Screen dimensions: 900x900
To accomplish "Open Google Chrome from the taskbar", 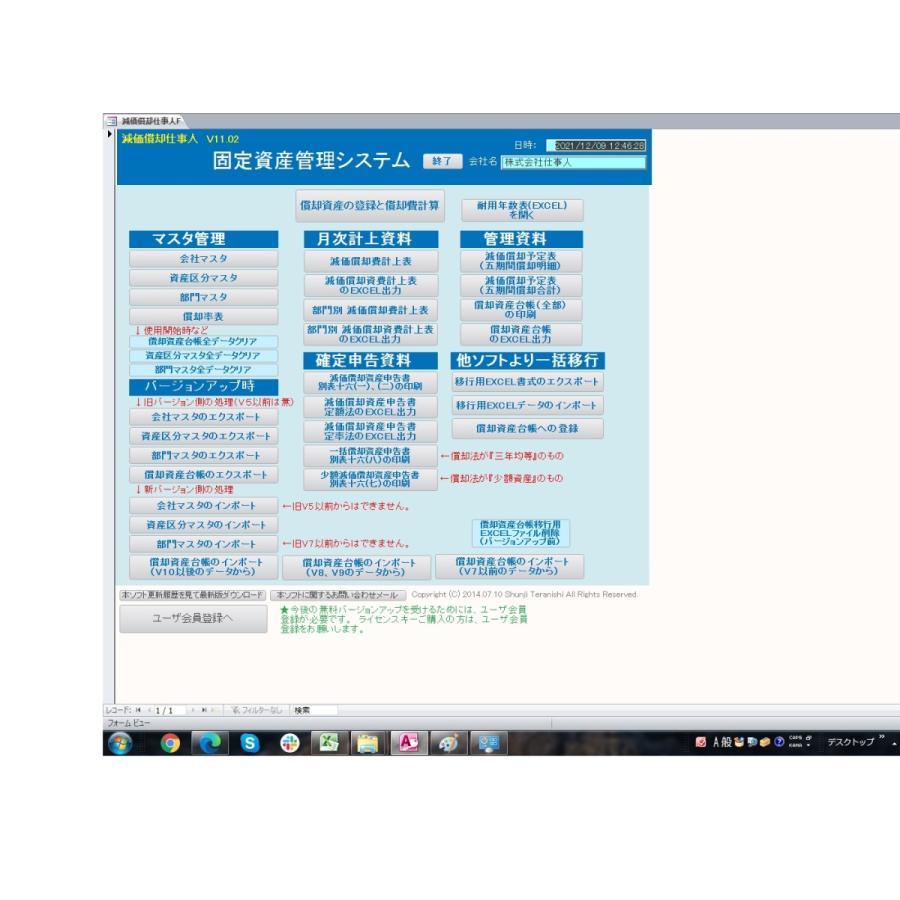I will click(171, 742).
